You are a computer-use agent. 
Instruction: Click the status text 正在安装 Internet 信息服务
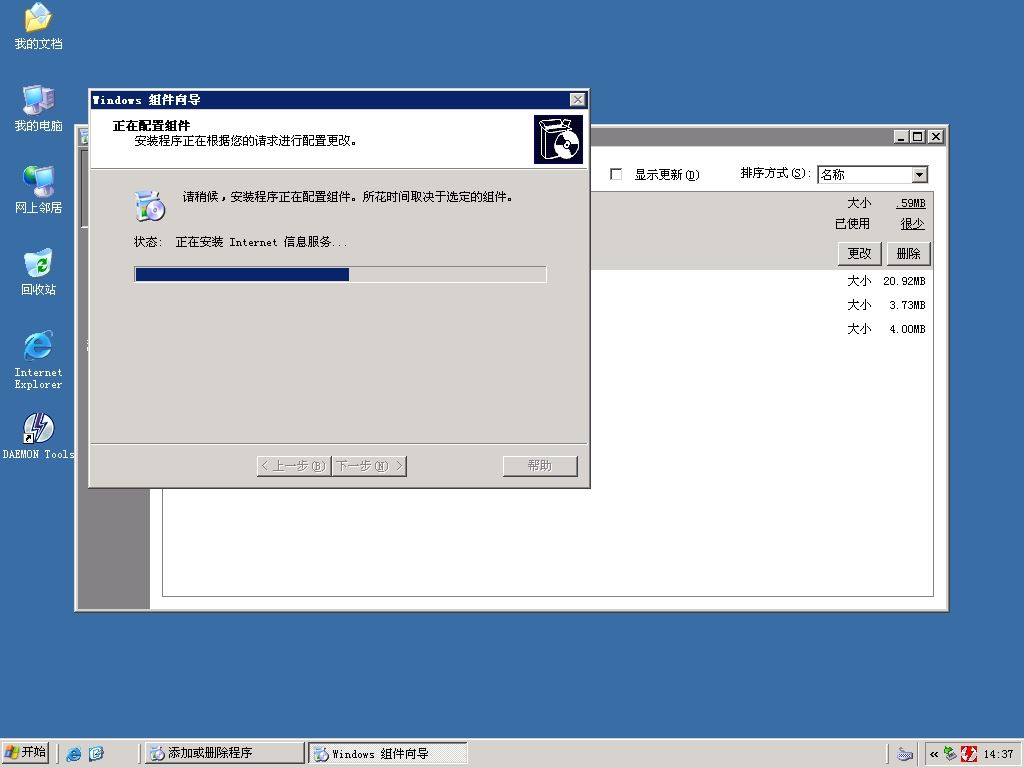261,242
